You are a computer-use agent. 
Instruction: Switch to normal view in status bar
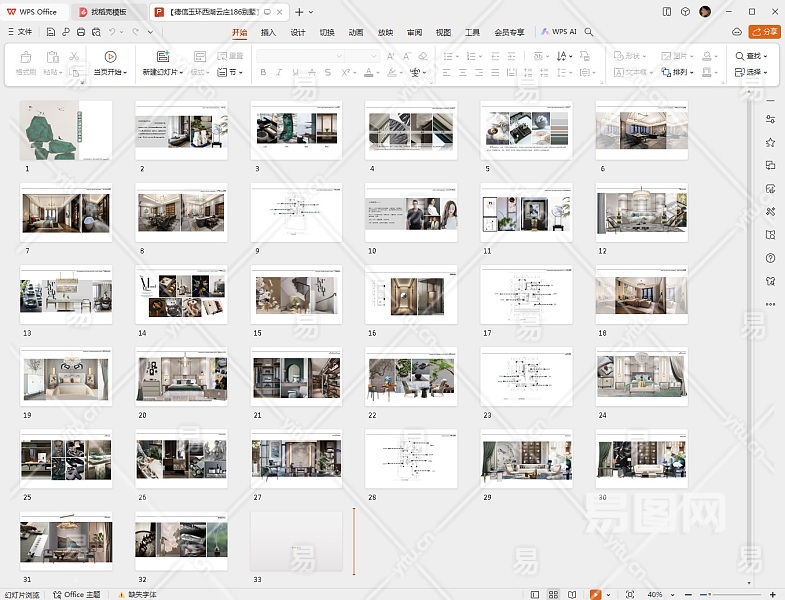pos(534,595)
